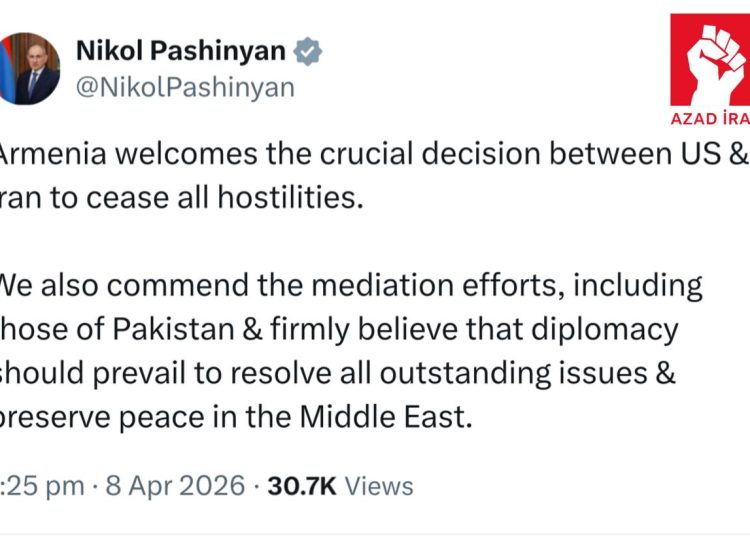Click the Views label beside the count
Image resolution: width=750 pixels, height=536 pixels.
[x=380, y=486]
